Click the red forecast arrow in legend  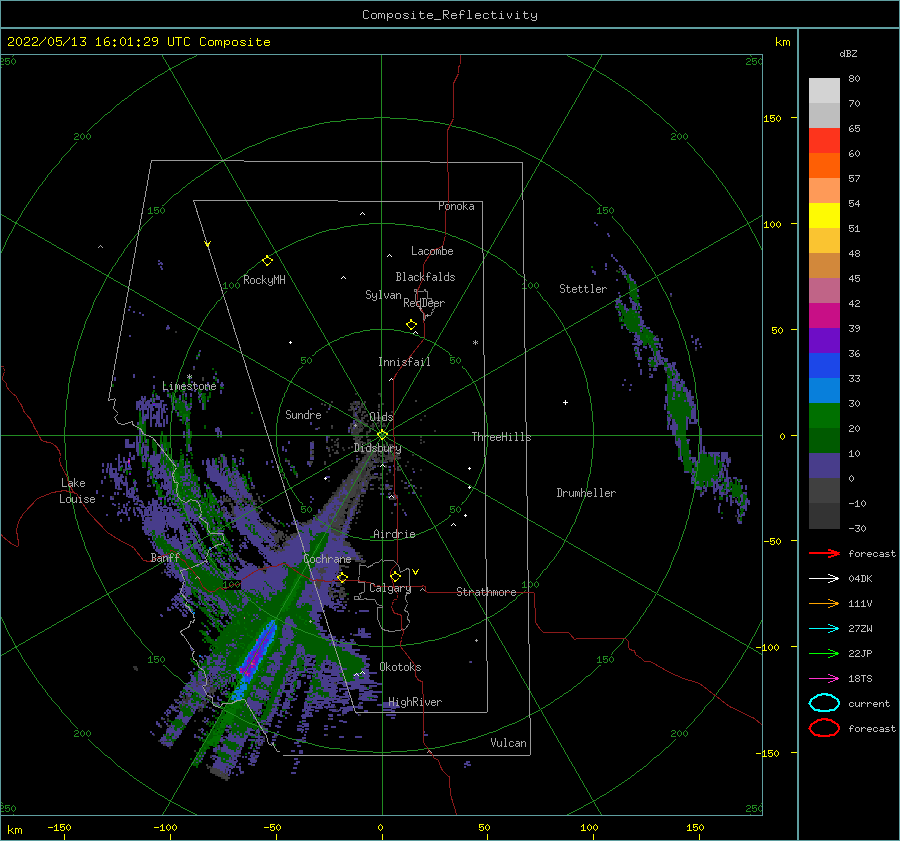click(x=824, y=553)
